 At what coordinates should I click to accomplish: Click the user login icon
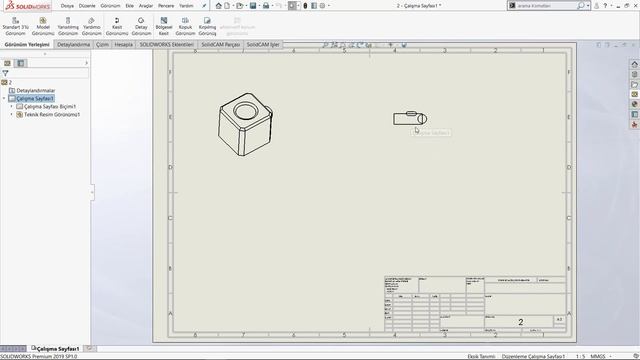click(x=596, y=6)
